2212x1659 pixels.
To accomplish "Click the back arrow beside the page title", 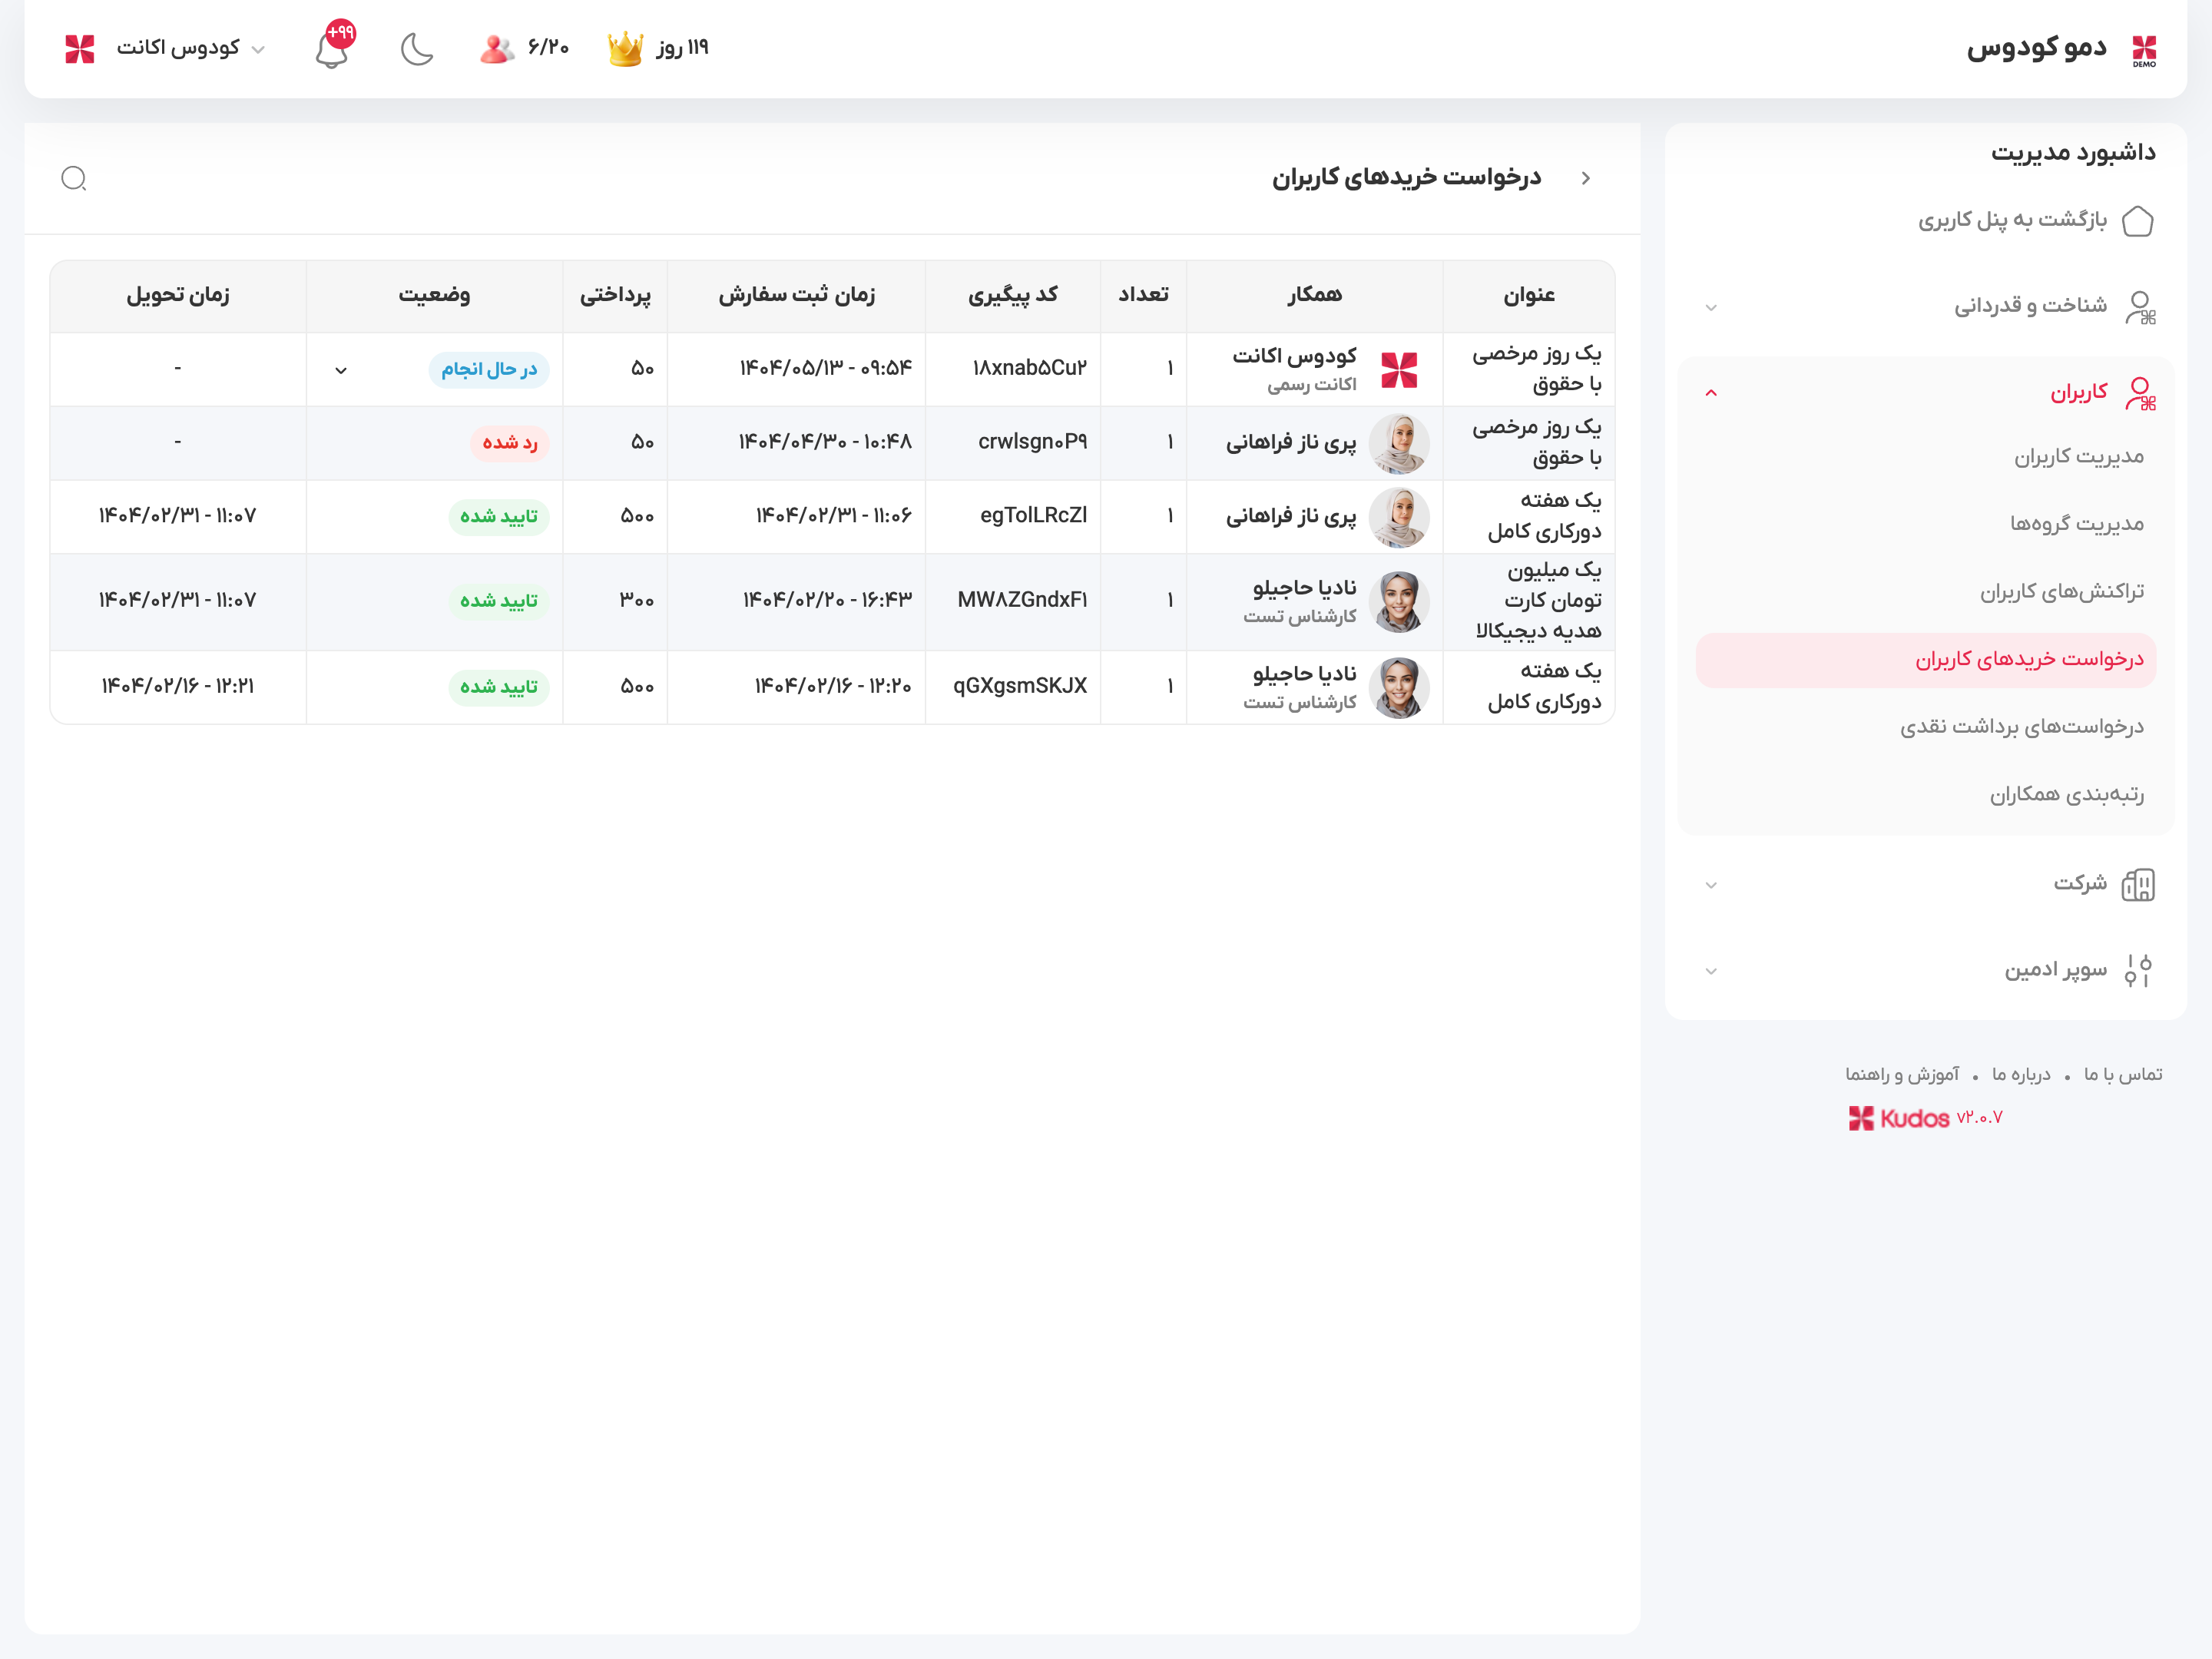I will [1586, 178].
